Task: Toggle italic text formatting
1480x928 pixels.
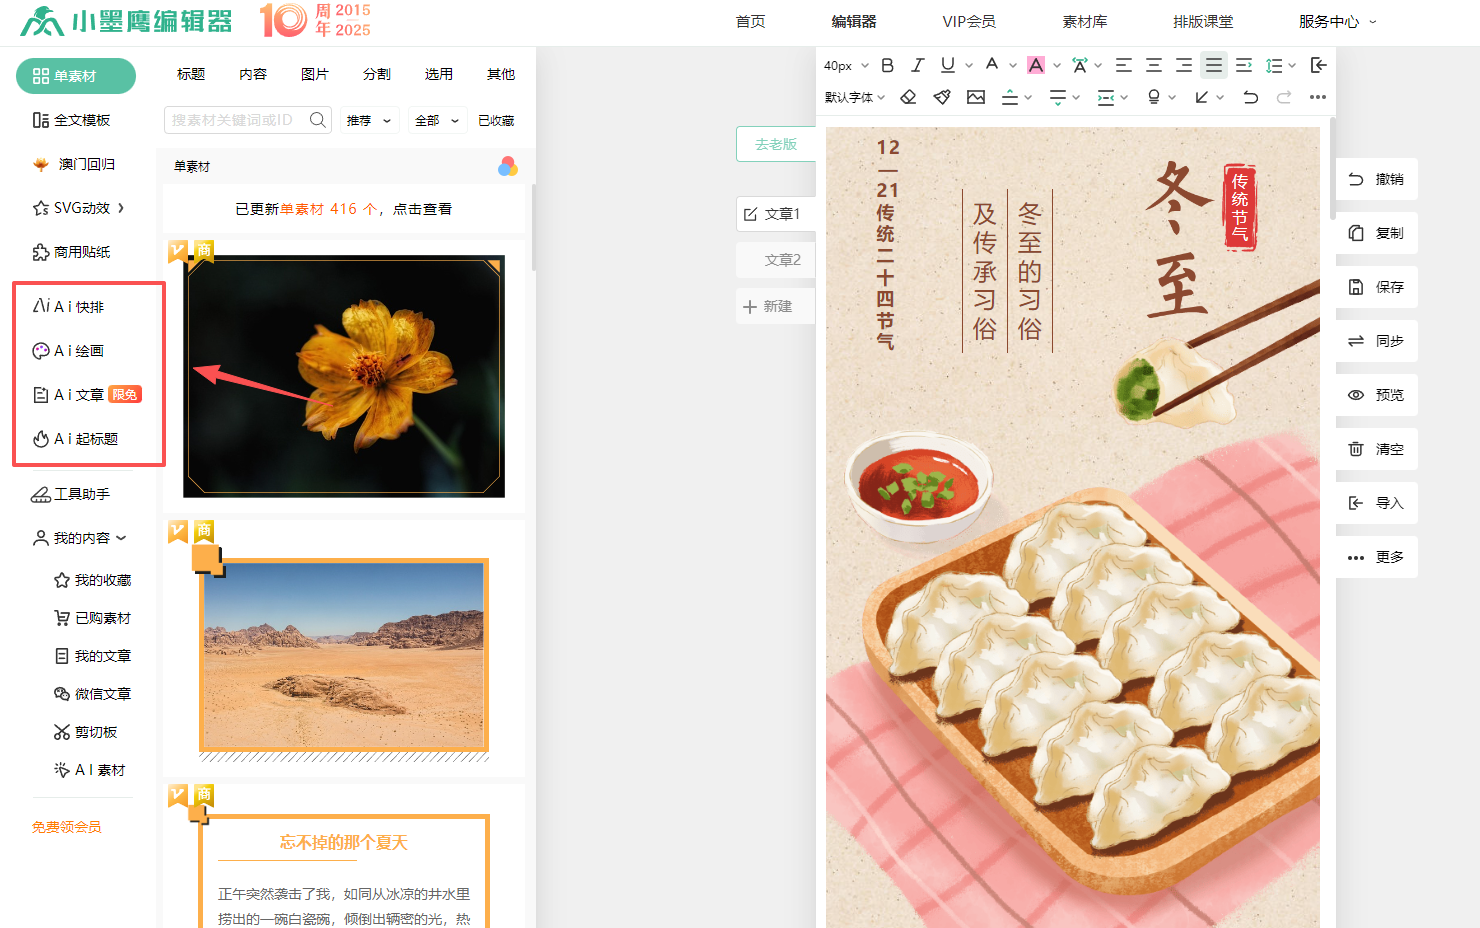Action: tap(917, 65)
